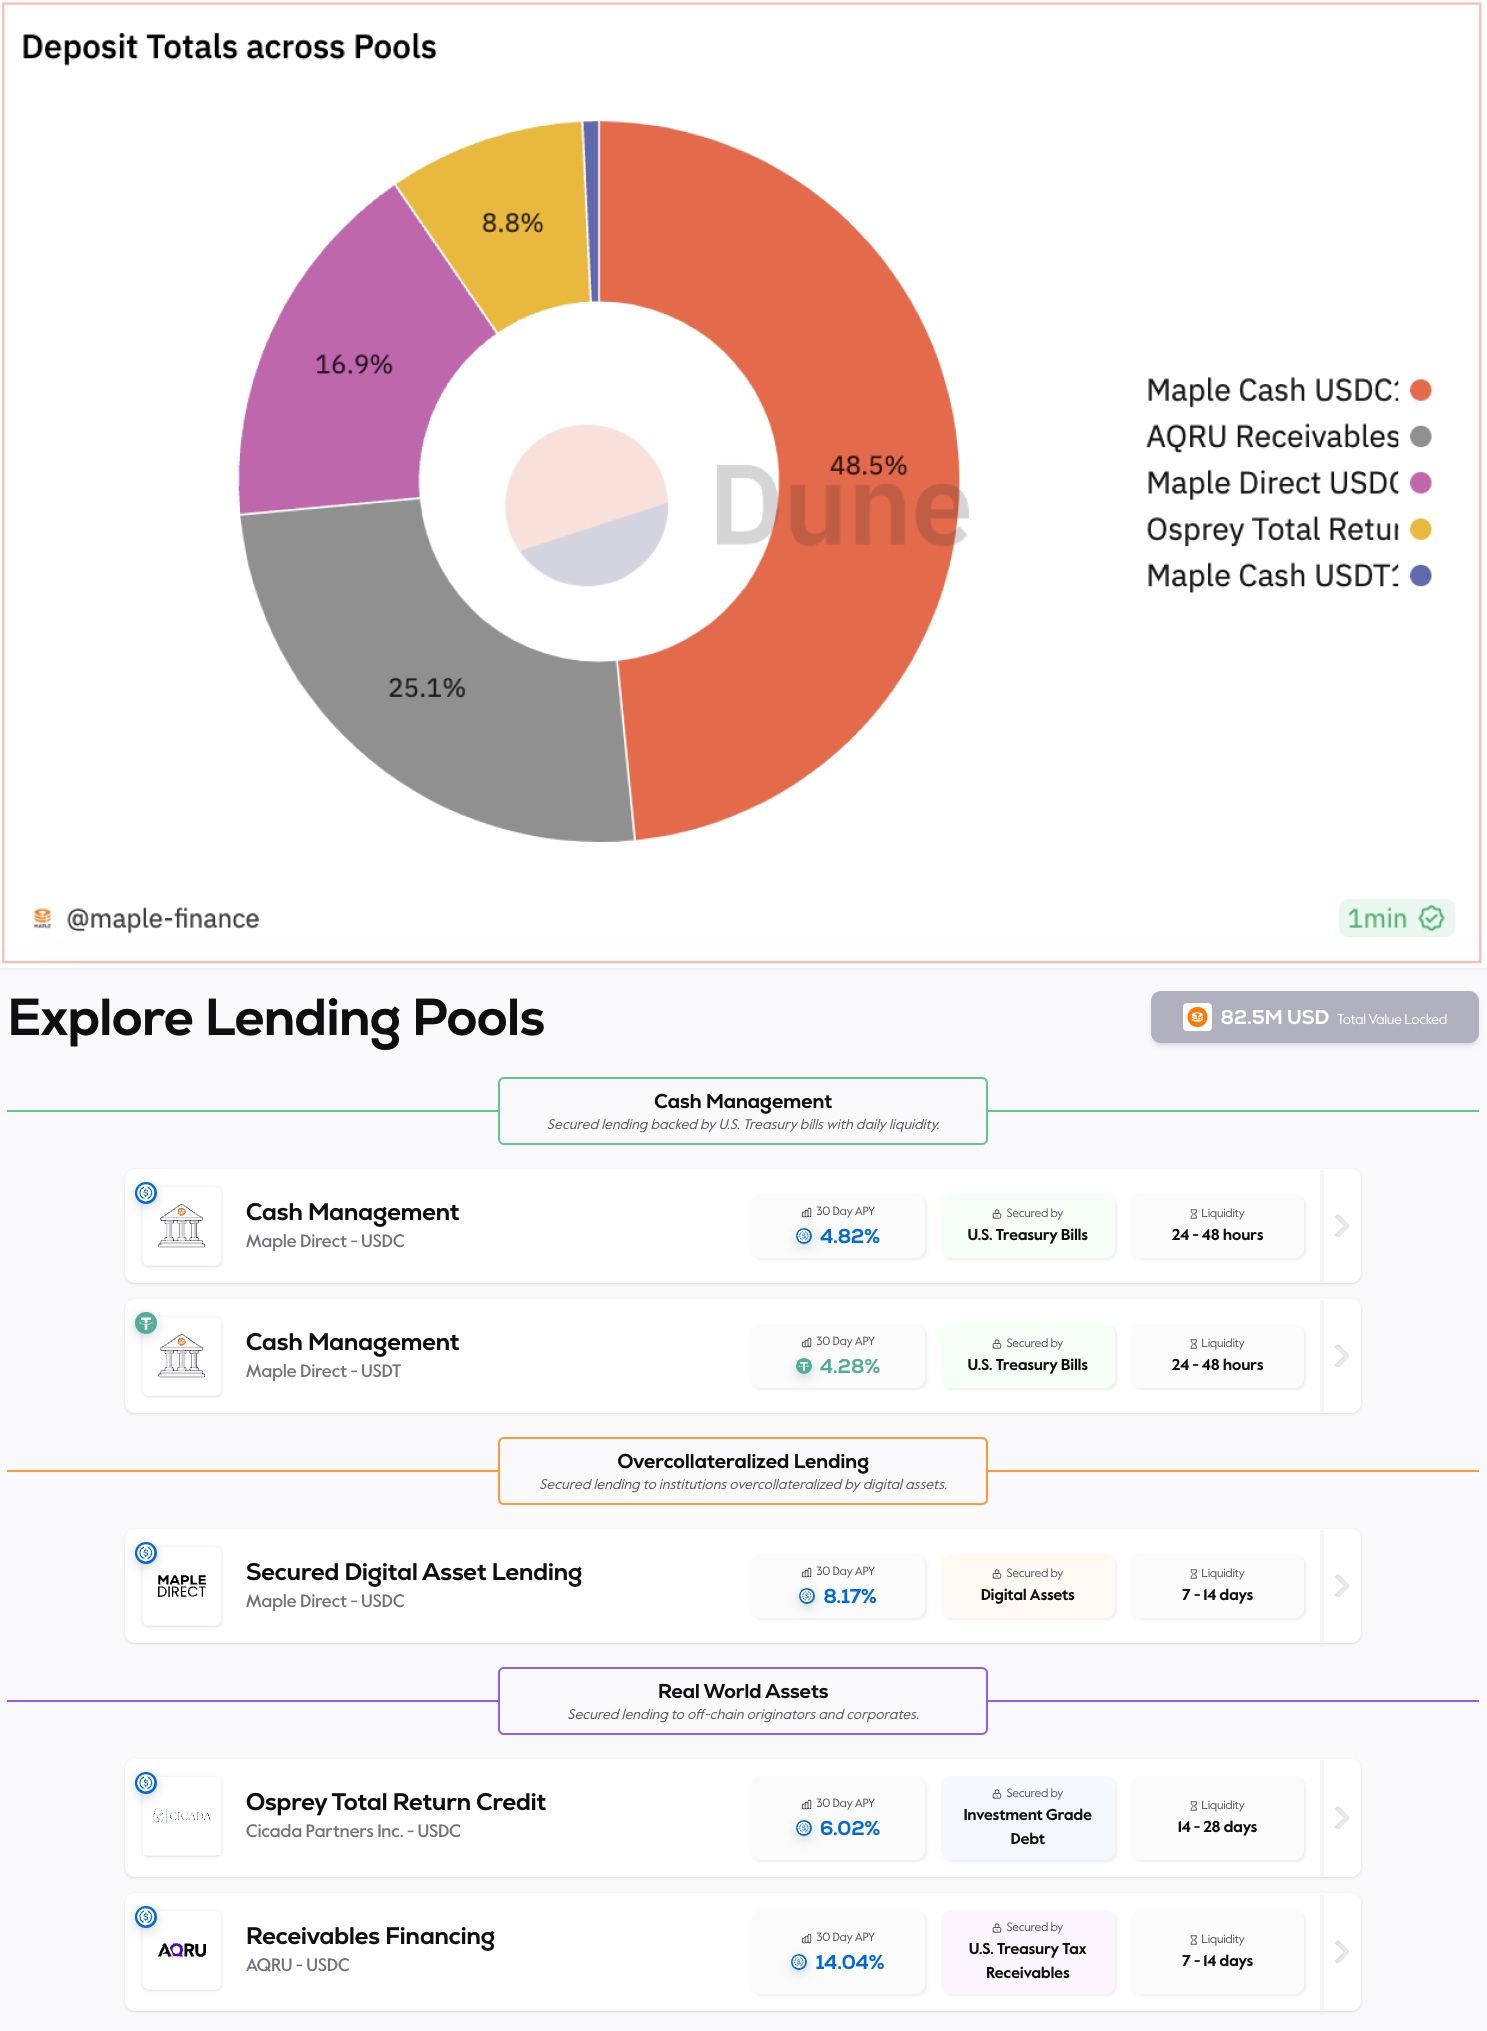The height and width of the screenshot is (2031, 1487).
Task: Click the USDT coin icon next to 4.28%
Action: 804,1366
